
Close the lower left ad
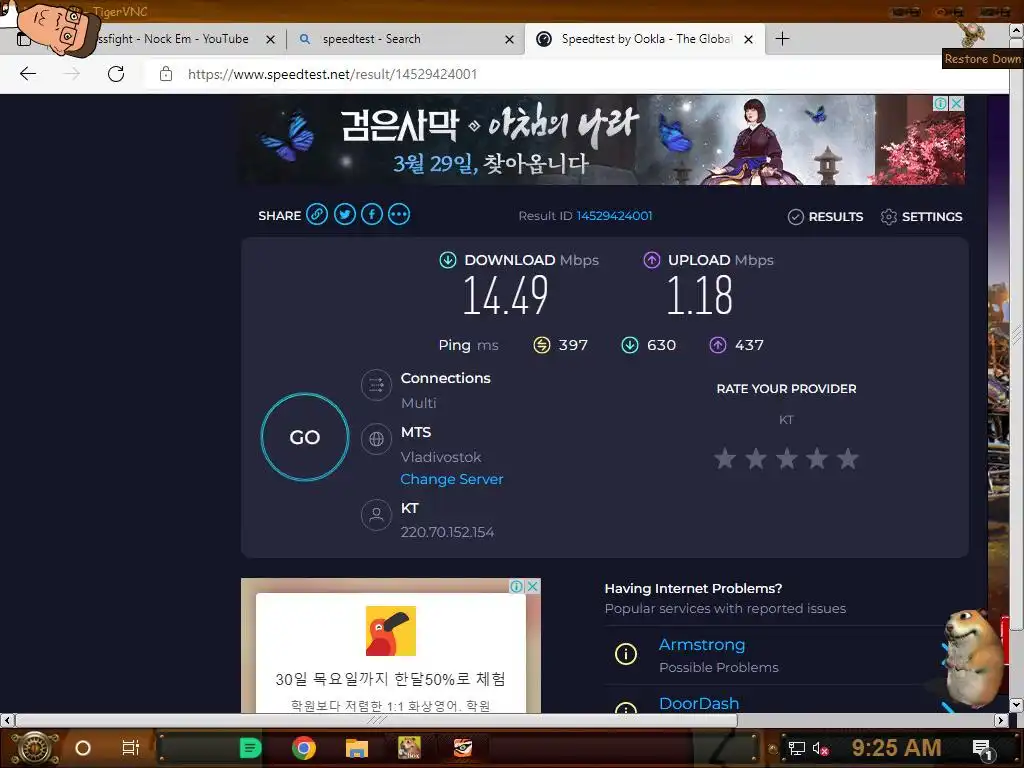click(533, 586)
